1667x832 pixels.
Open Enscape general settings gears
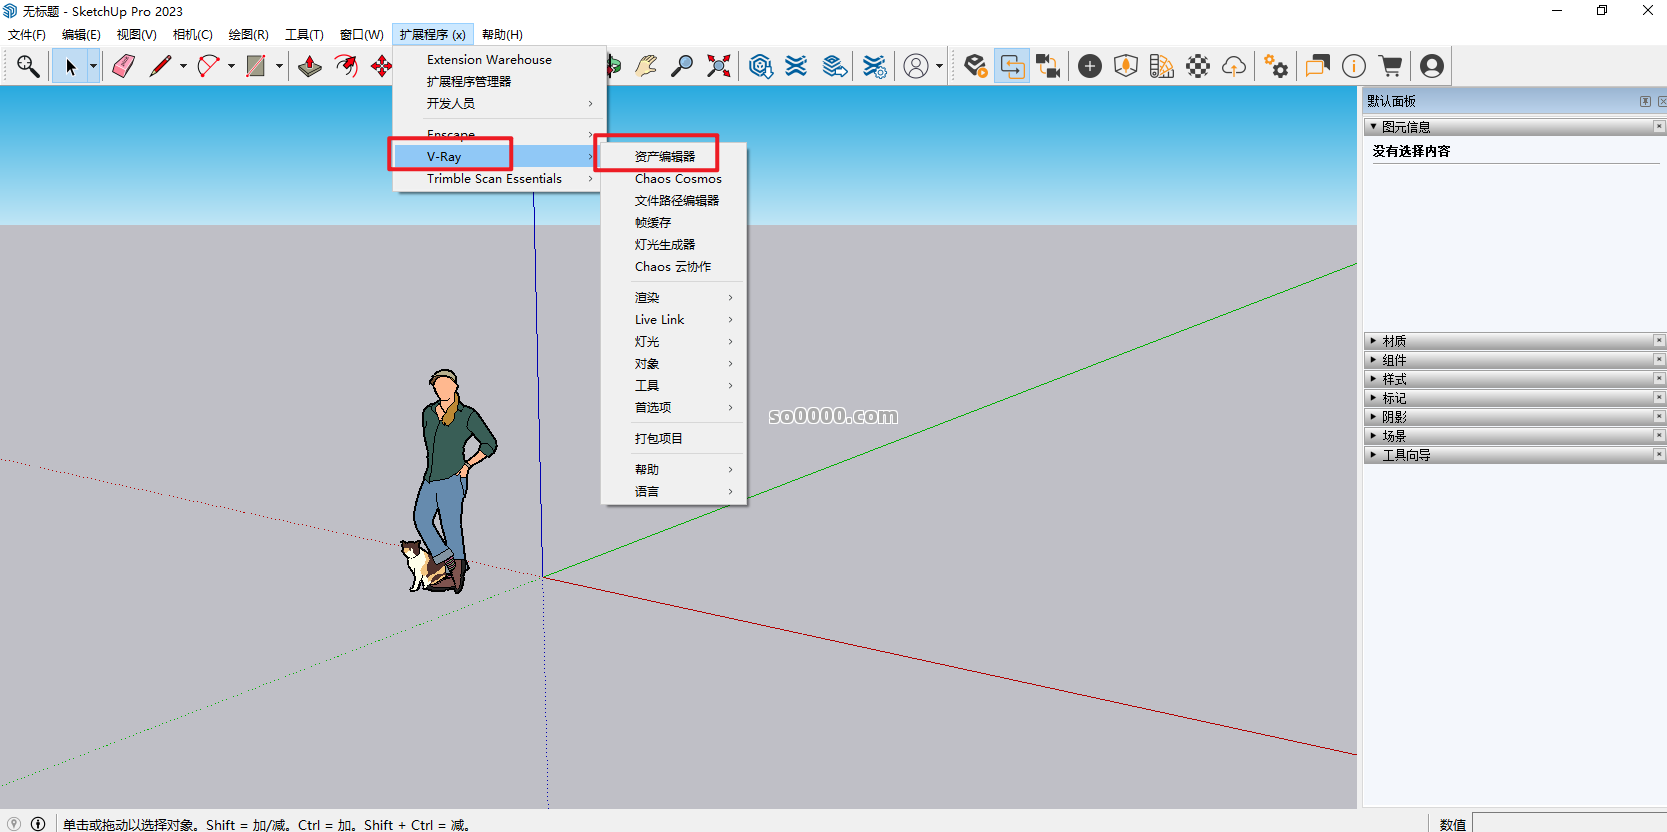tap(1275, 66)
